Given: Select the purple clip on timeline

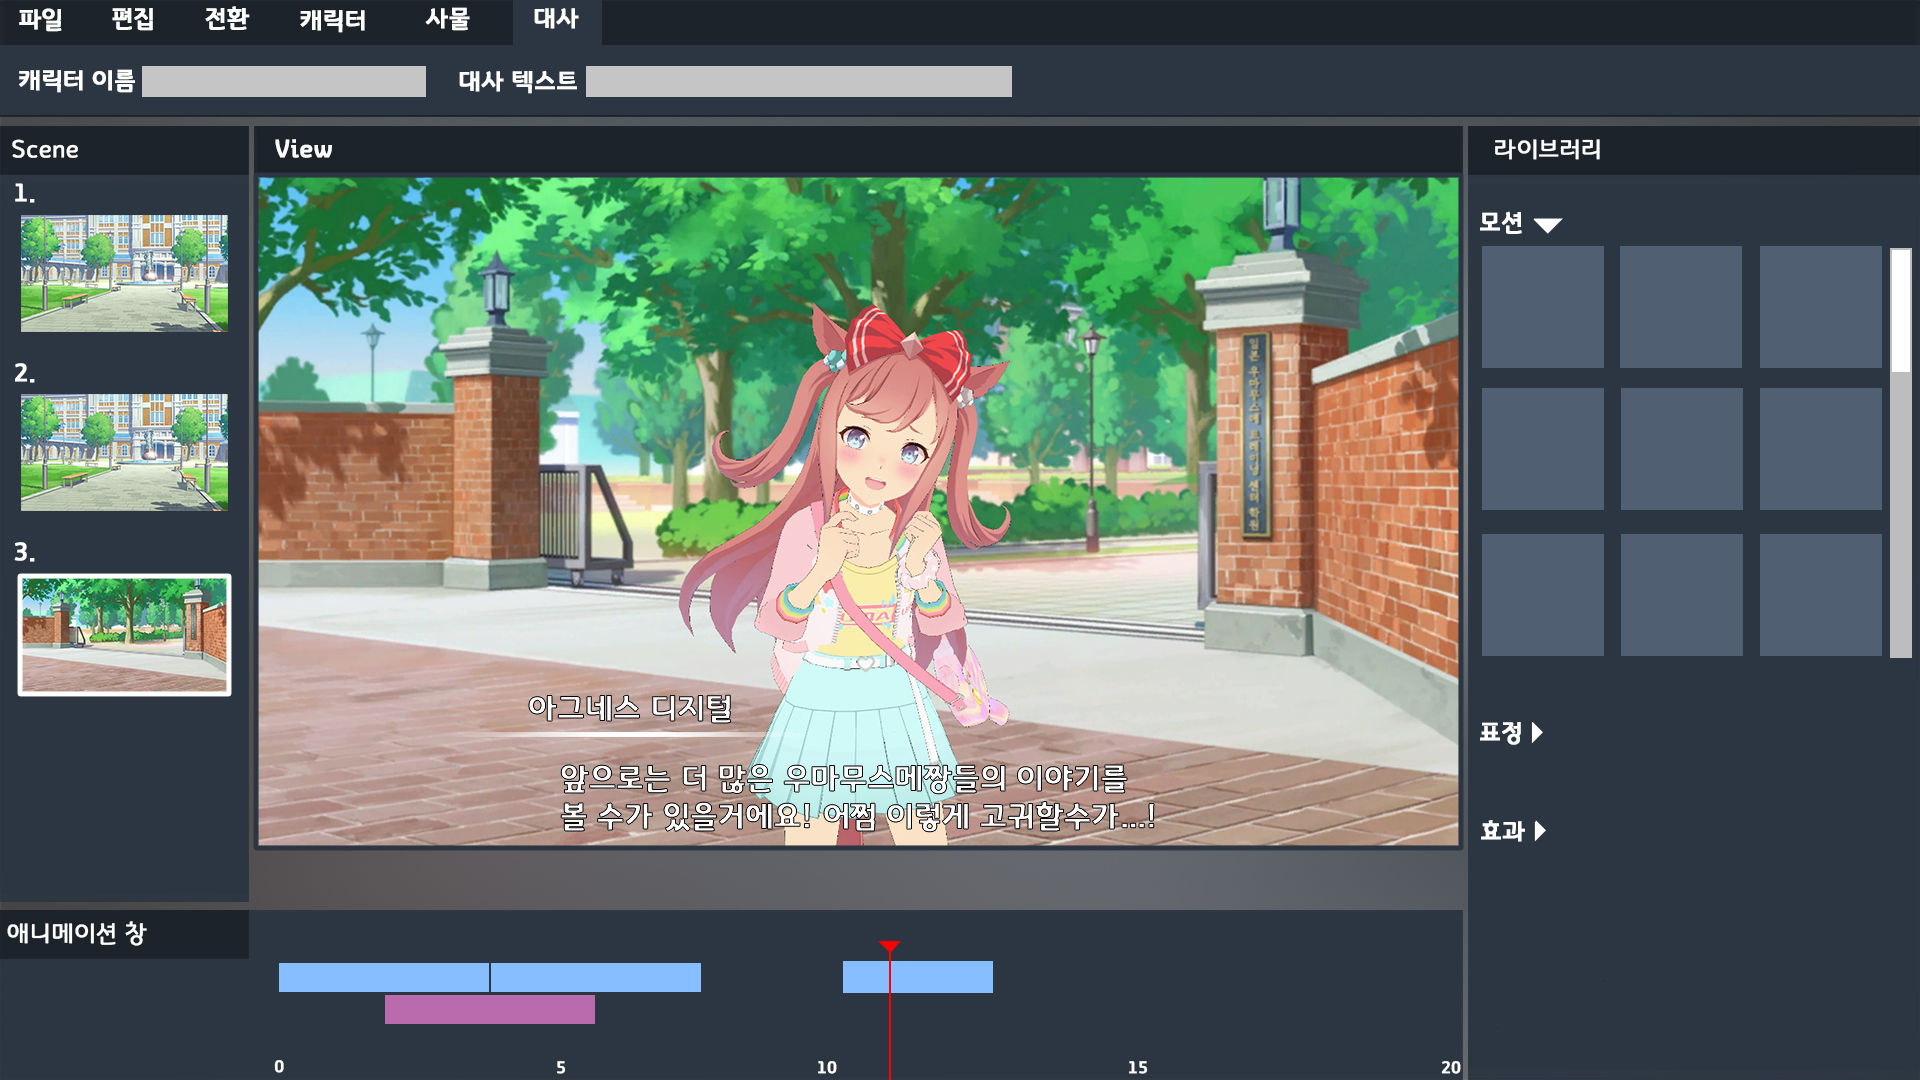Looking at the screenshot, I should coord(490,1009).
